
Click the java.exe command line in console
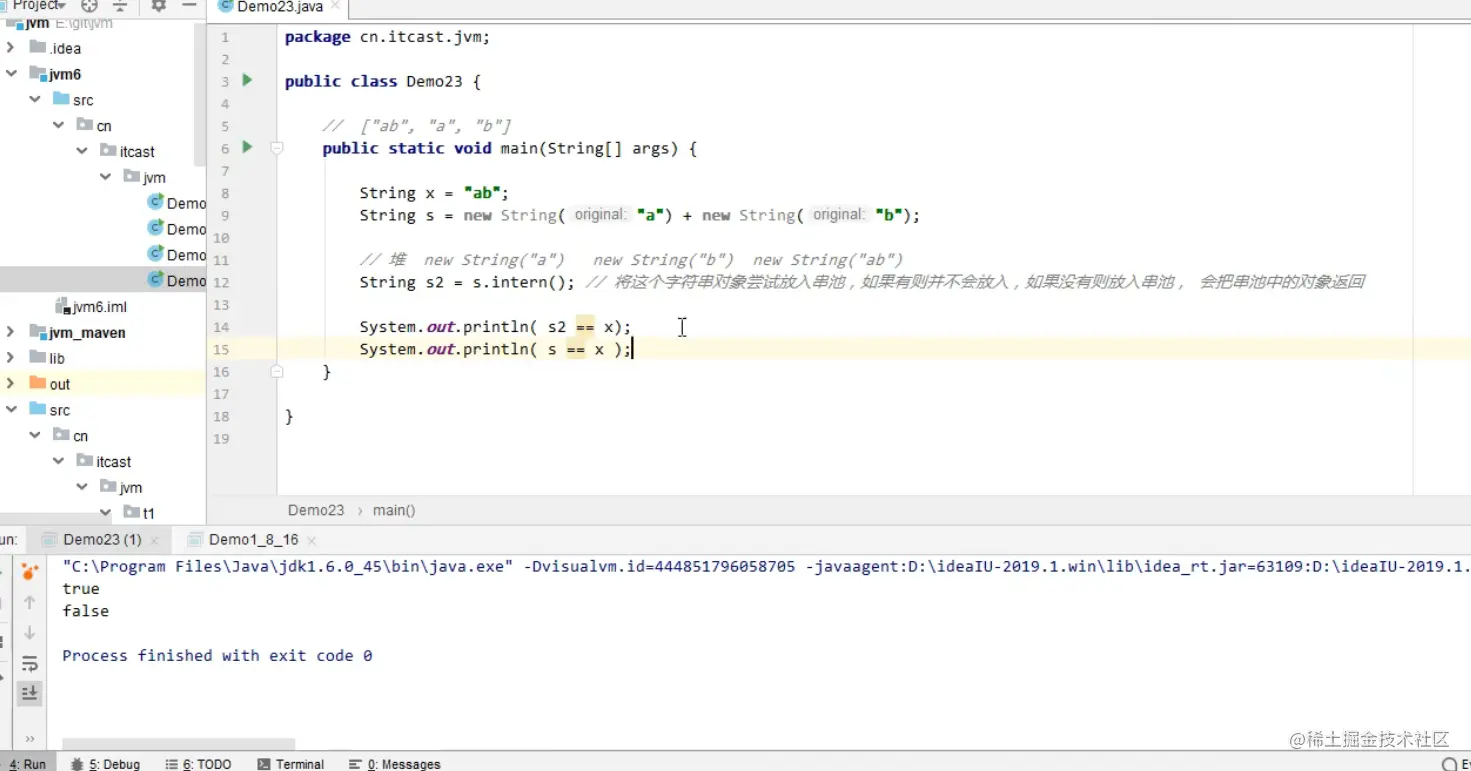pos(766,566)
